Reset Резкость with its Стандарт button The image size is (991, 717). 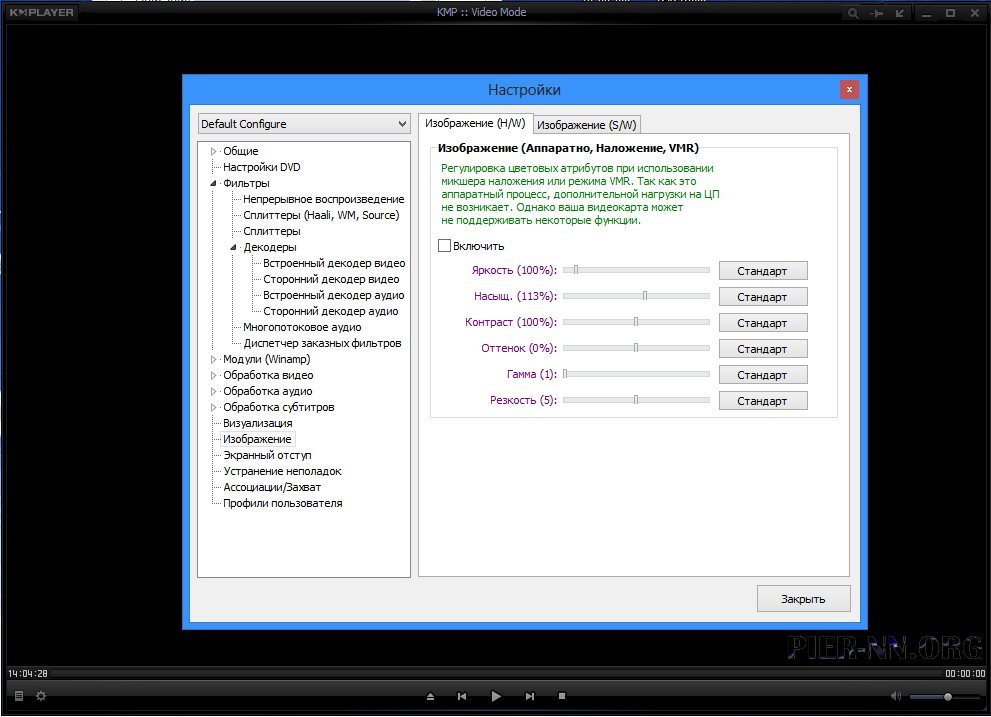coord(763,400)
